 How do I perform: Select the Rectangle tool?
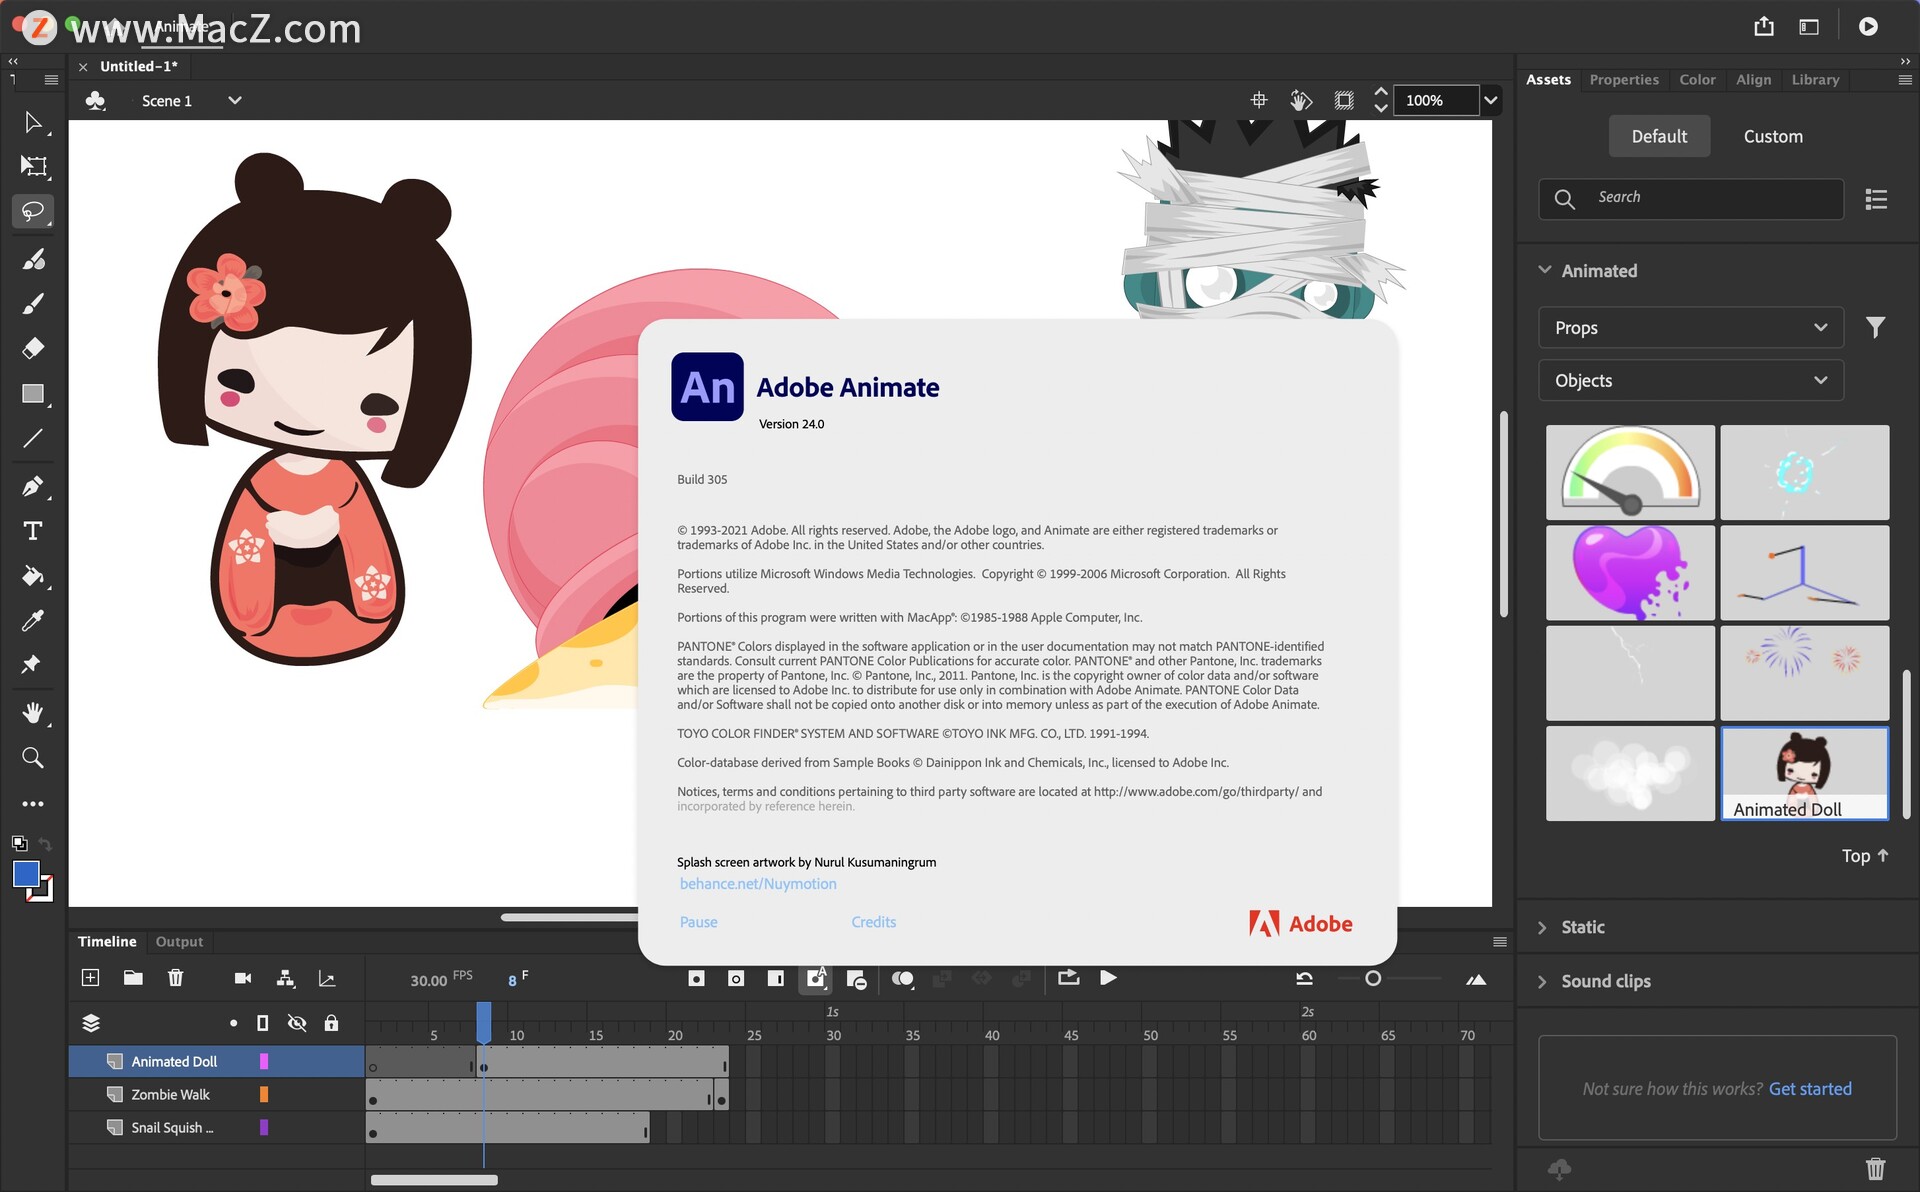click(x=33, y=394)
